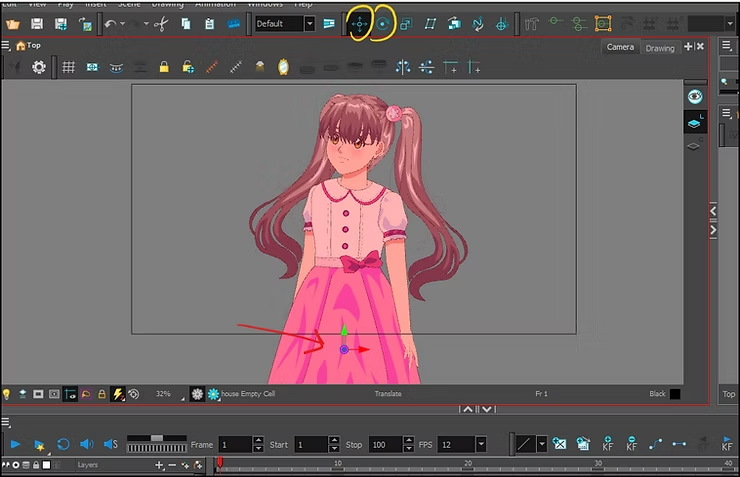Toggle sound scrubbing speaker S icon

click(111, 444)
